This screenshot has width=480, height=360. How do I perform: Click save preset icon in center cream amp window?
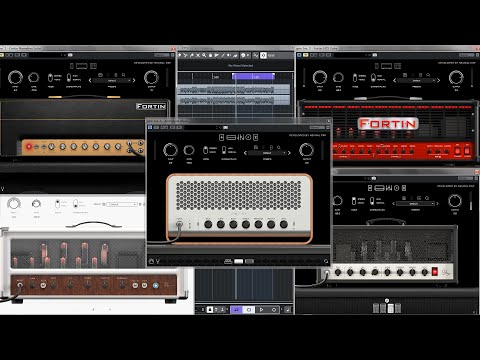pos(256,147)
